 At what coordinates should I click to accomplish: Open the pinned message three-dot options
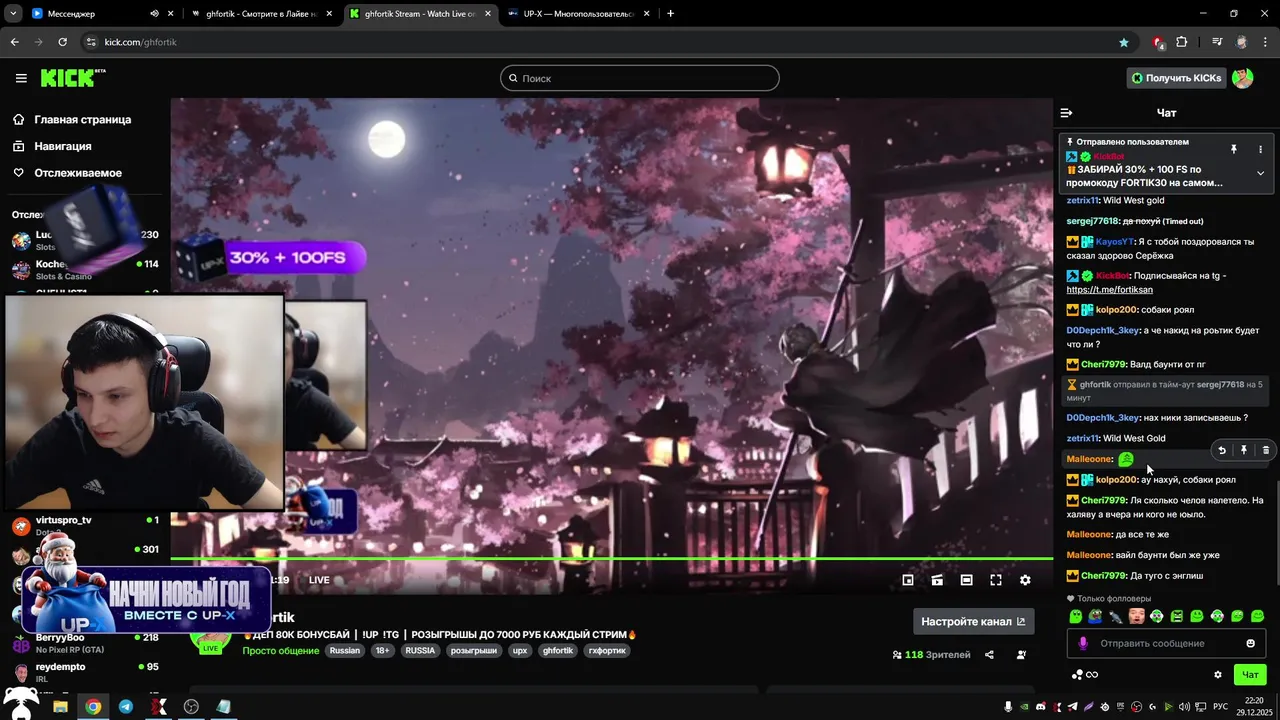[1260, 149]
